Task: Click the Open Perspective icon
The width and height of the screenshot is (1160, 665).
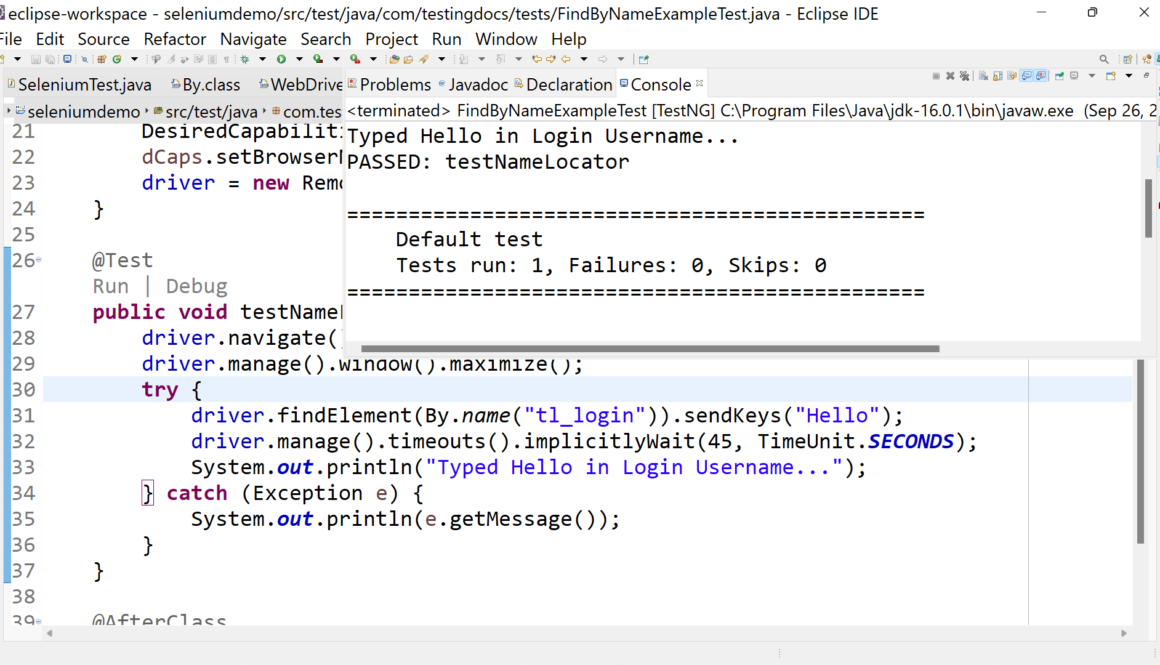Action: click(1127, 59)
